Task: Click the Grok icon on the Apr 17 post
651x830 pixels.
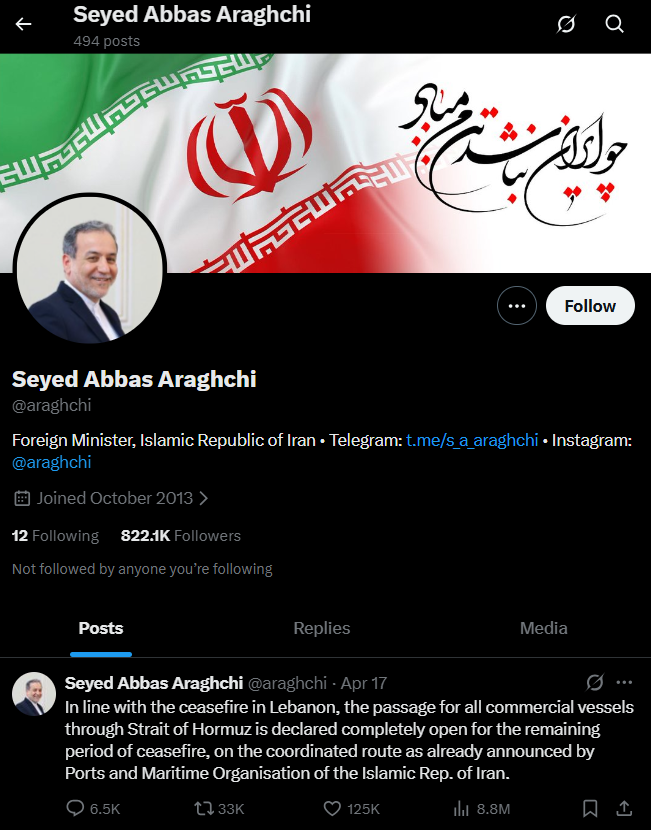Action: (594, 682)
